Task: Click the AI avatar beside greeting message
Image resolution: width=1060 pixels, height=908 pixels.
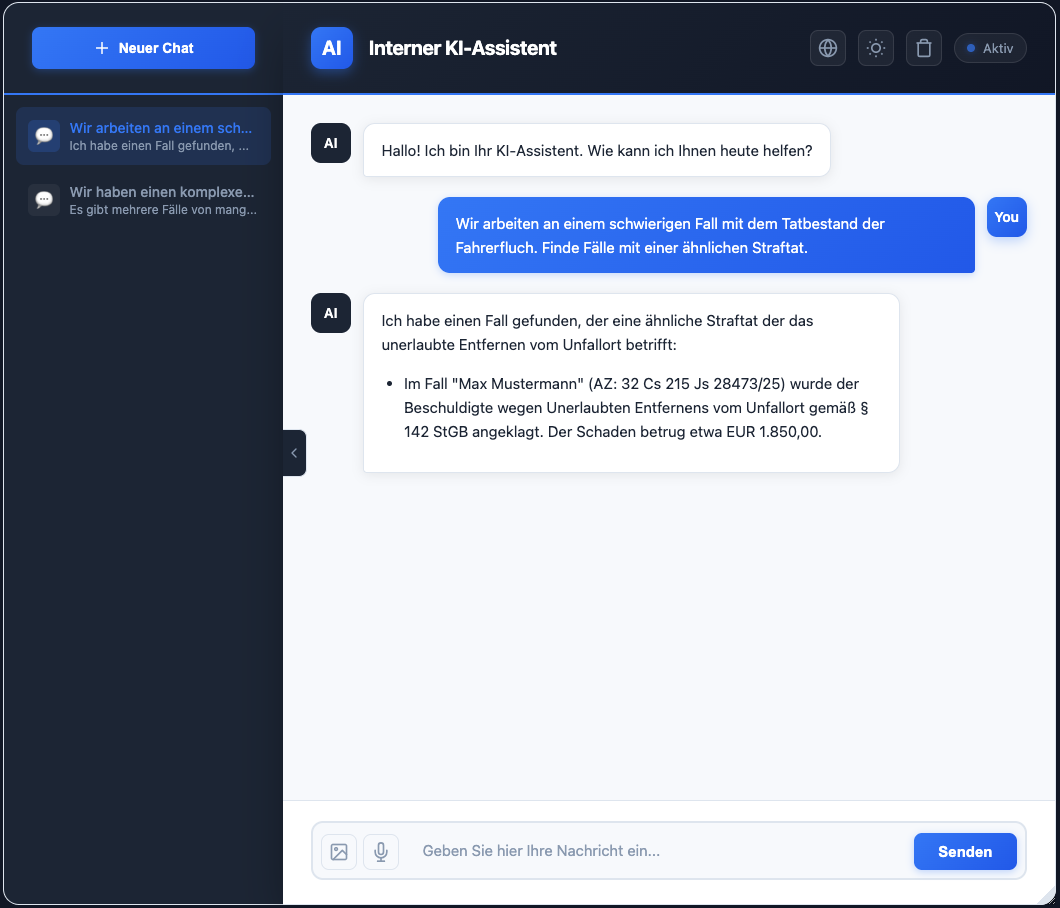Action: [331, 143]
